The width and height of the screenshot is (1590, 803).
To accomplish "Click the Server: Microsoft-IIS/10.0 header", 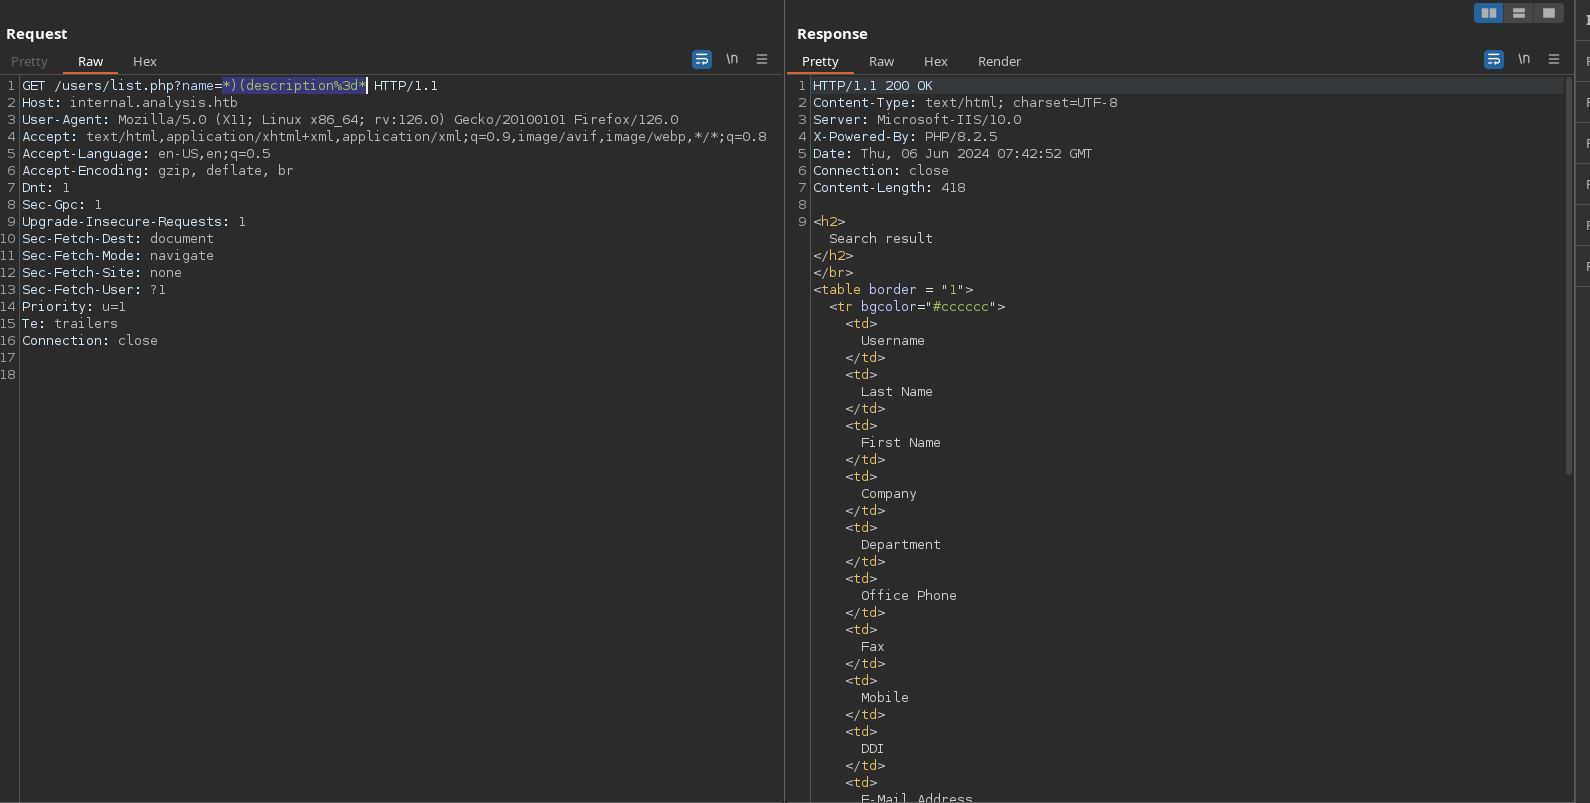I will pos(917,120).
